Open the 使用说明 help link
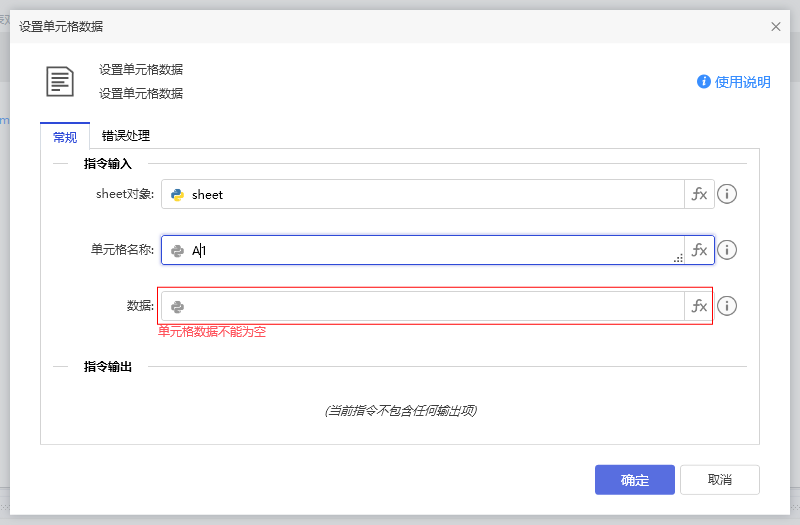The image size is (800, 525). coord(734,82)
